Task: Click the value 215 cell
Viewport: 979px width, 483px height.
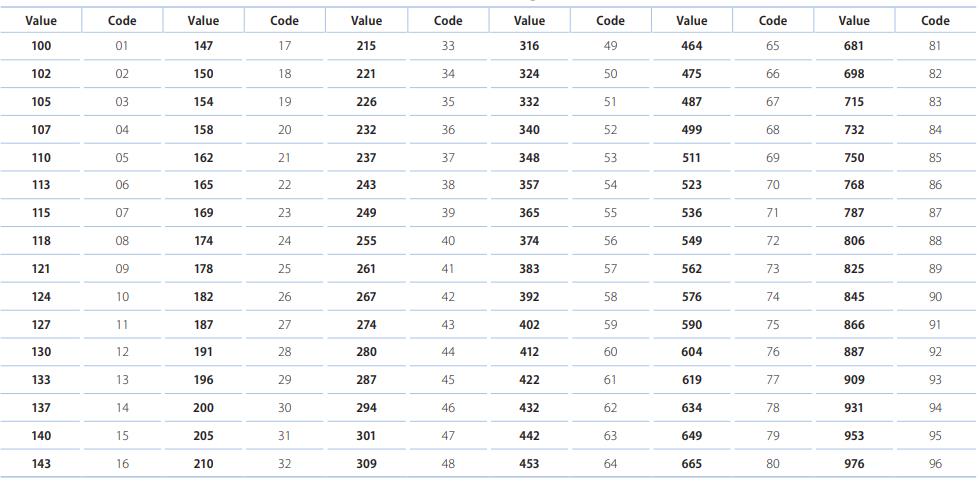Action: 366,46
